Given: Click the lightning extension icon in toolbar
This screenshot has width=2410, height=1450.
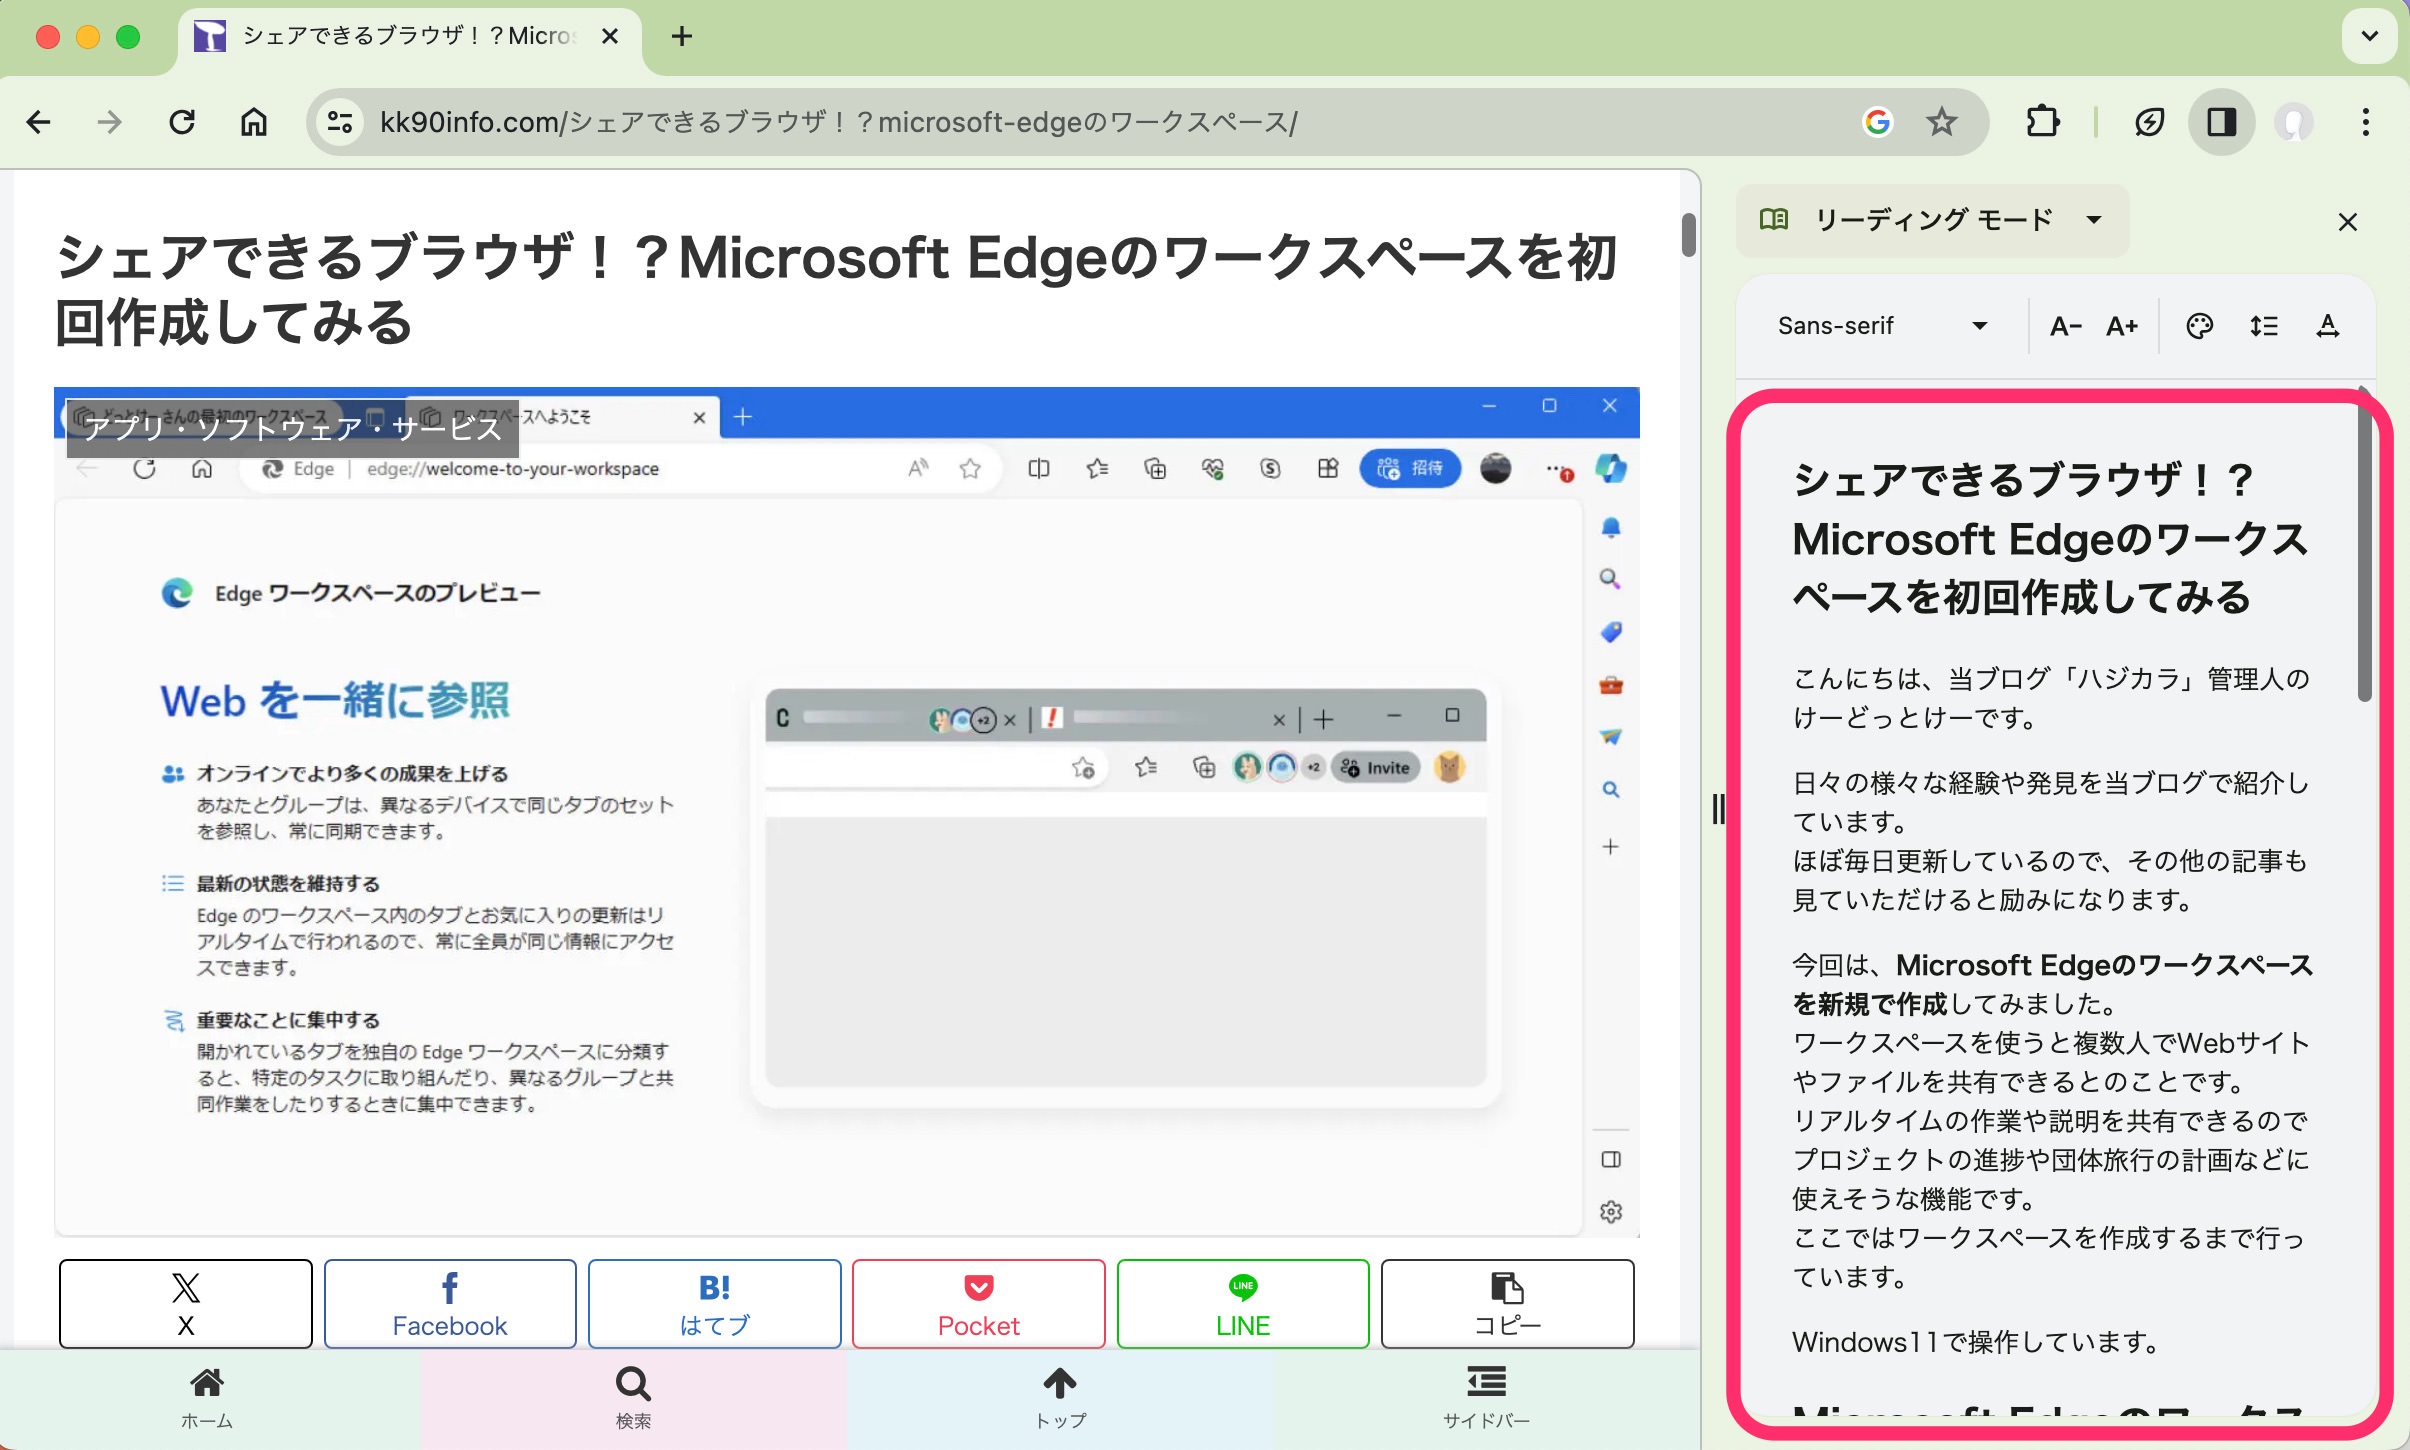Looking at the screenshot, I should 2149,122.
